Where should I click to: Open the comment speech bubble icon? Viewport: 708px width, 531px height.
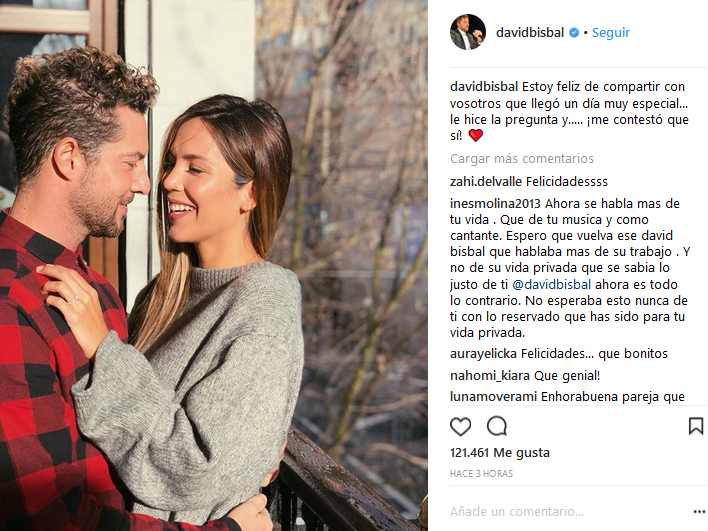[497, 426]
